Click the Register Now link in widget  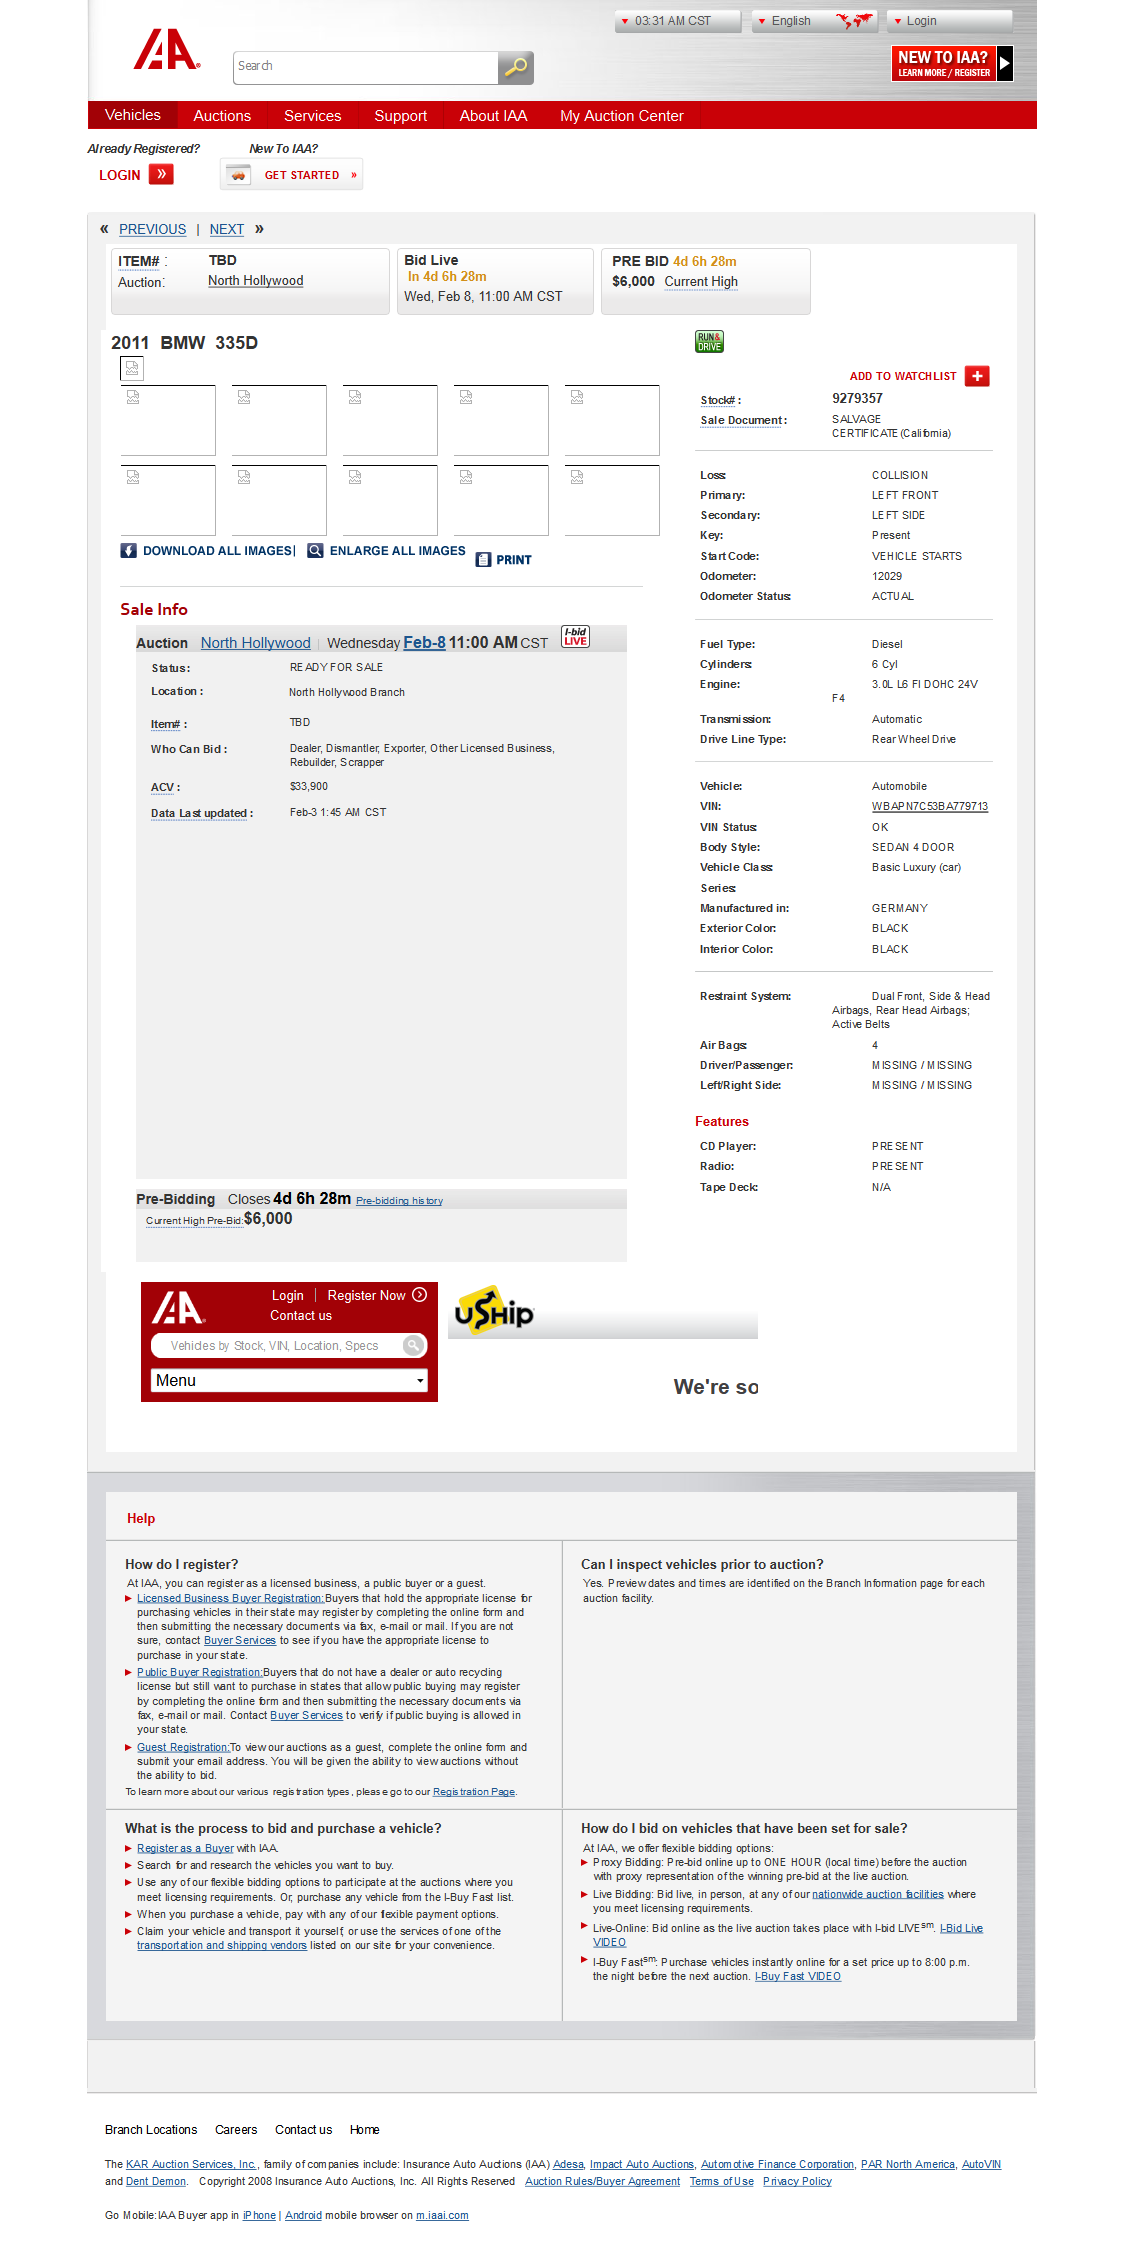[366, 1295]
